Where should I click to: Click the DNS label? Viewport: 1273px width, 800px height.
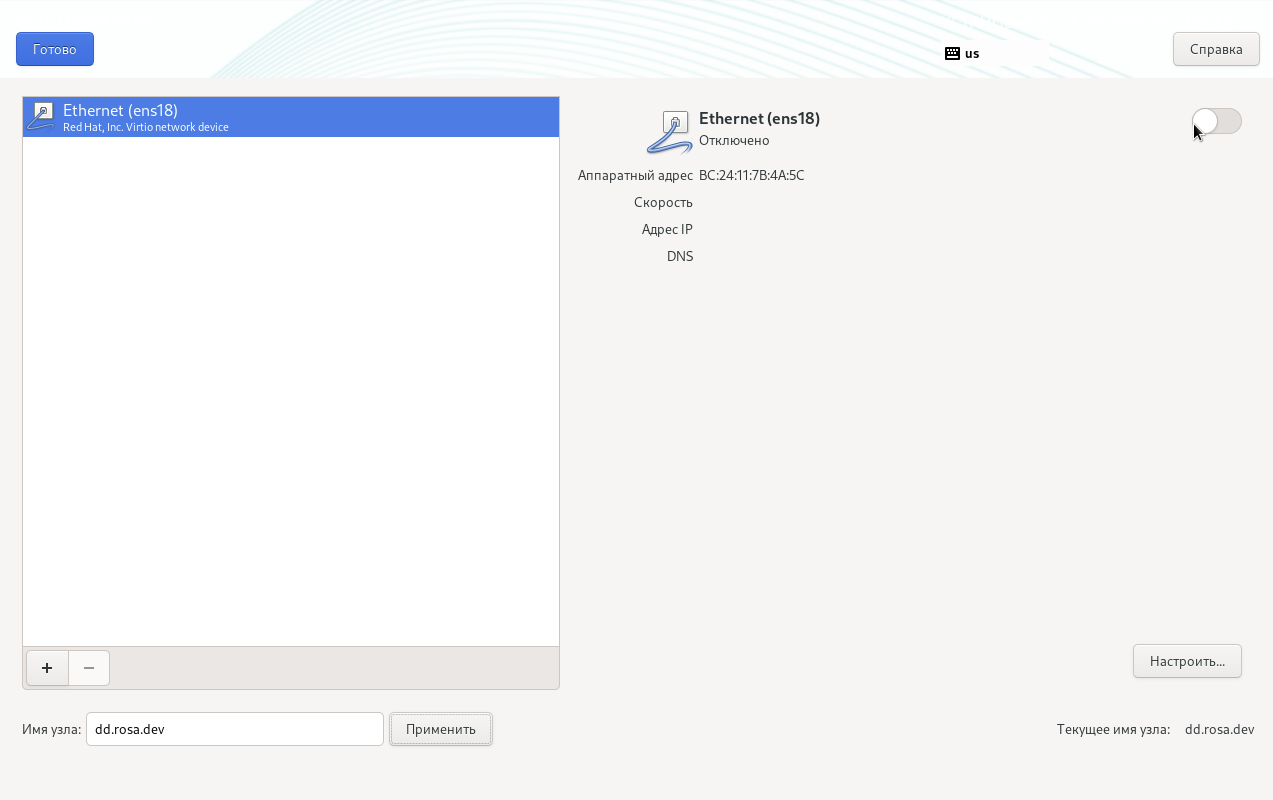(680, 256)
